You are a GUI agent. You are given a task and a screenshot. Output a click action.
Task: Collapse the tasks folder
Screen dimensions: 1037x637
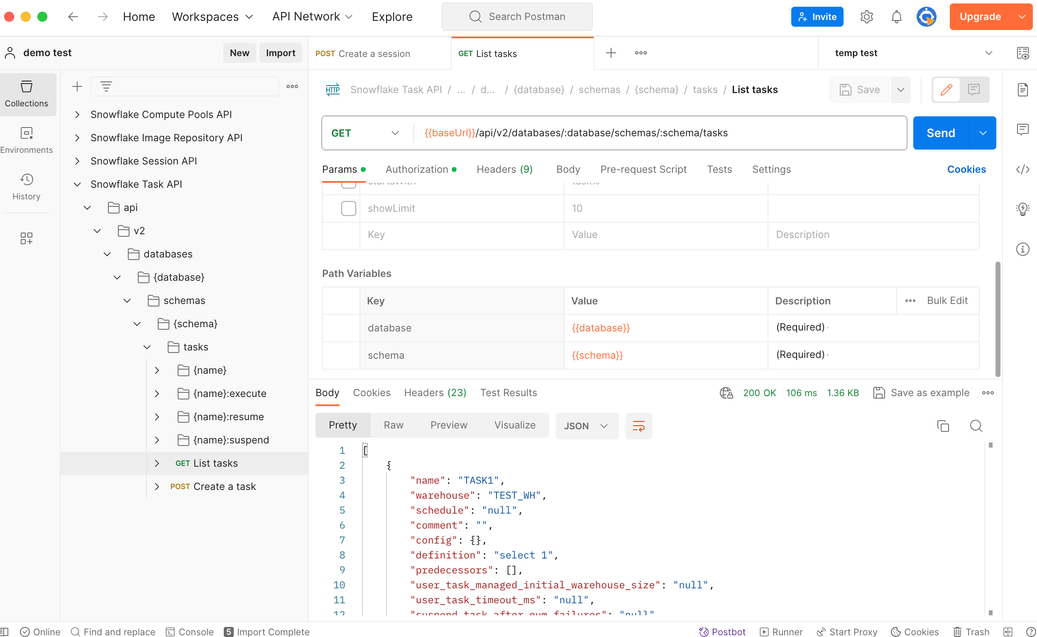pos(147,347)
